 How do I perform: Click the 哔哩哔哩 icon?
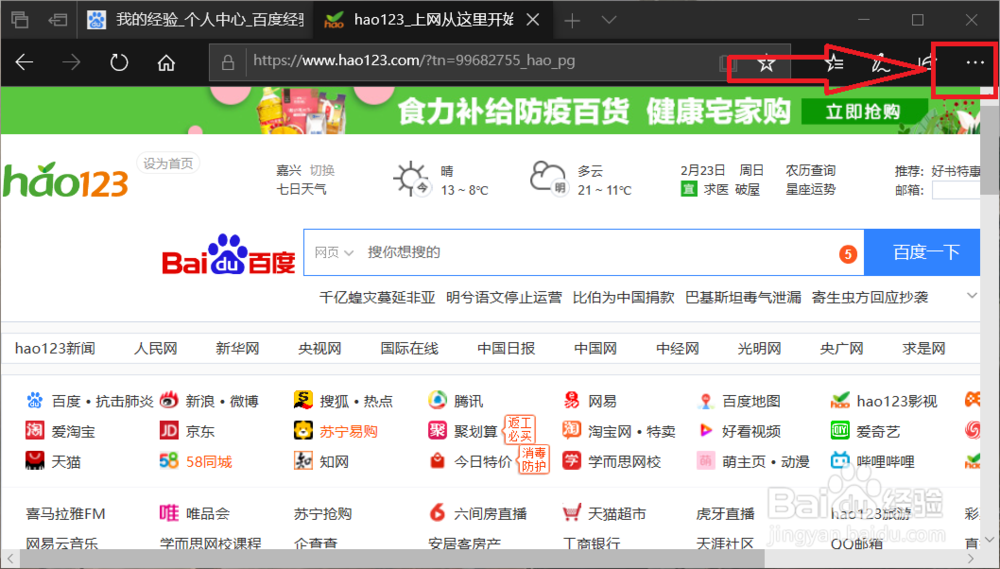point(840,461)
